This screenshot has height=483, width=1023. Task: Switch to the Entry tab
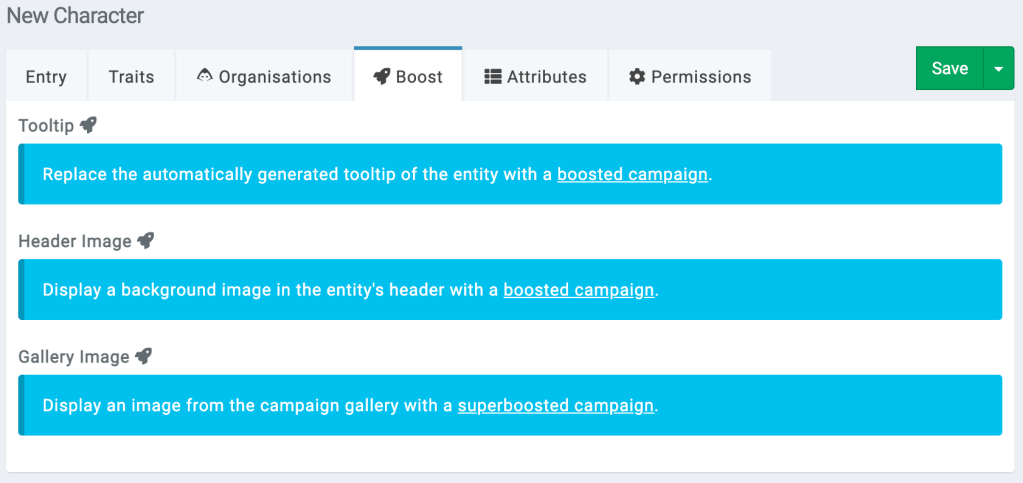point(46,76)
